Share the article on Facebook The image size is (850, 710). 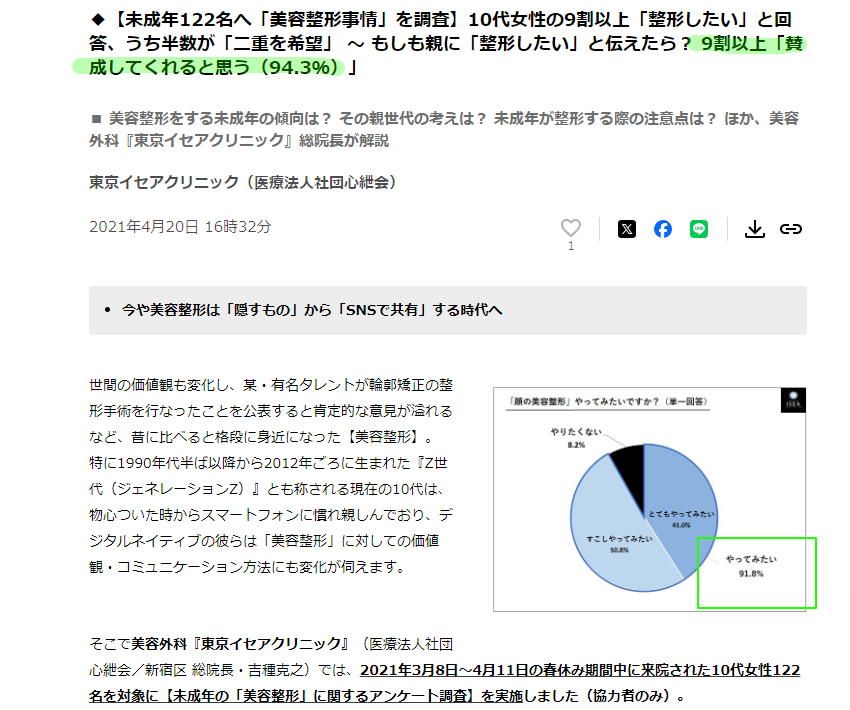(x=663, y=229)
